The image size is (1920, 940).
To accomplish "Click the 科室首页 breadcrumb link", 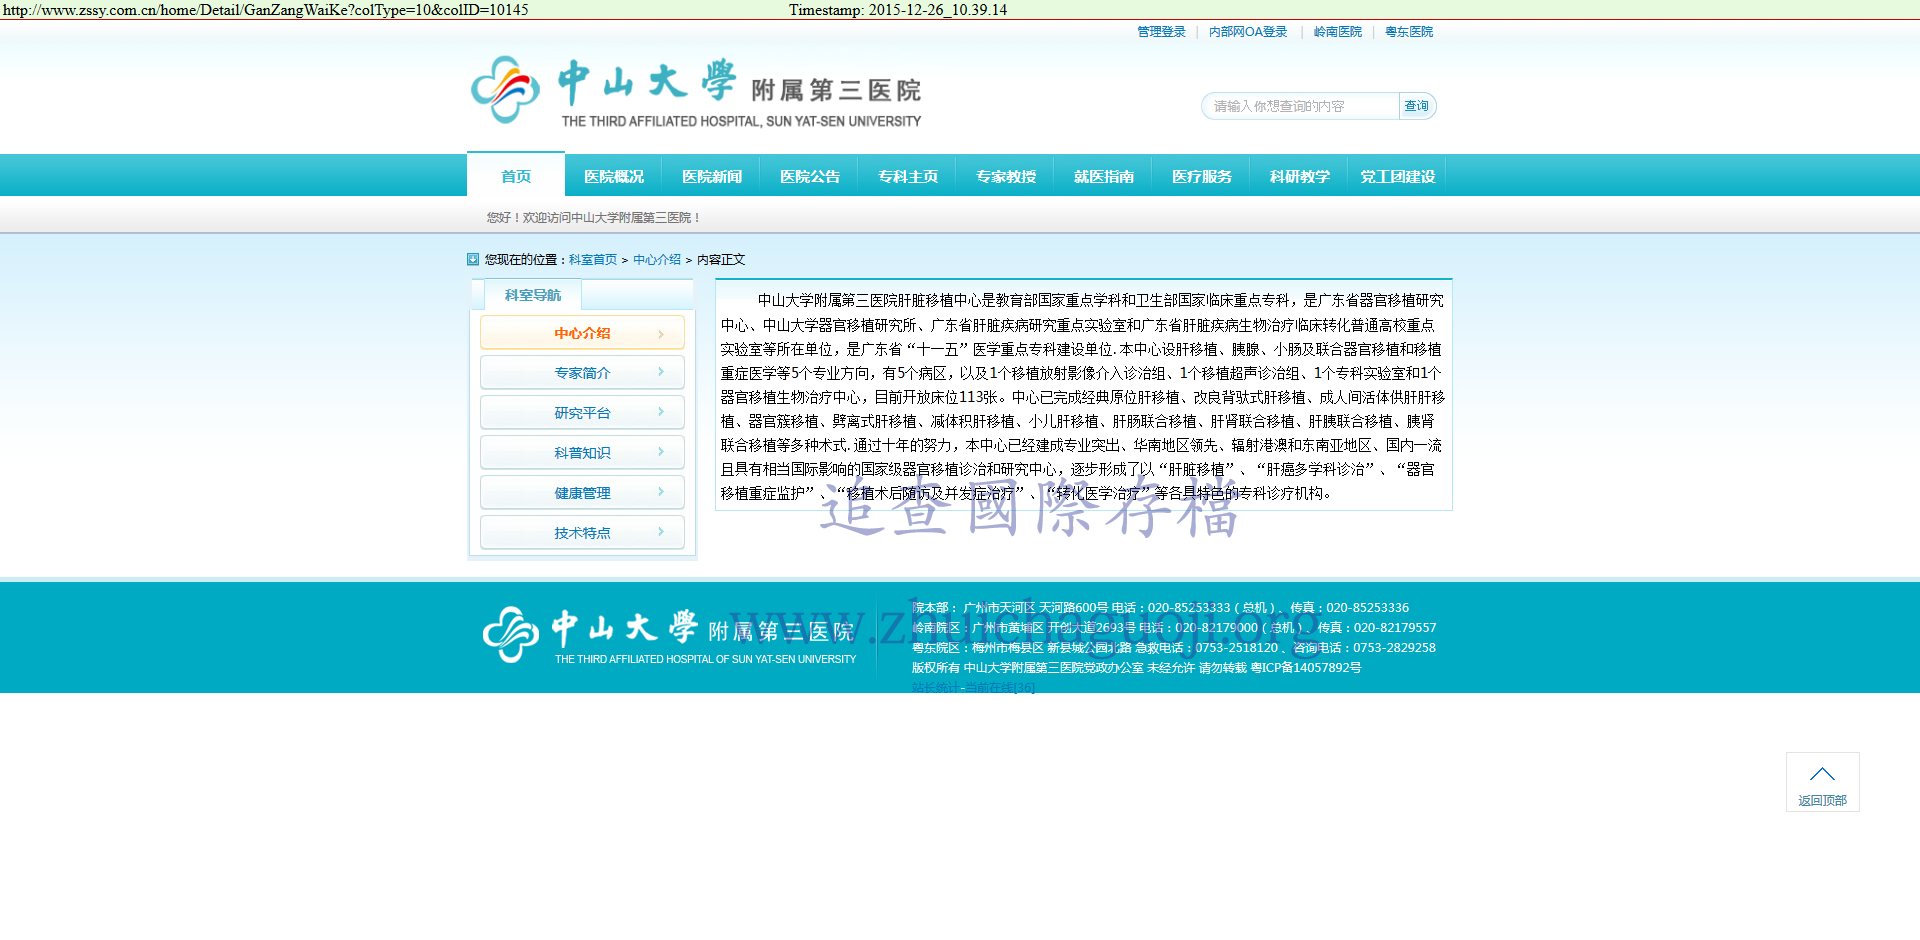I will tap(593, 259).
